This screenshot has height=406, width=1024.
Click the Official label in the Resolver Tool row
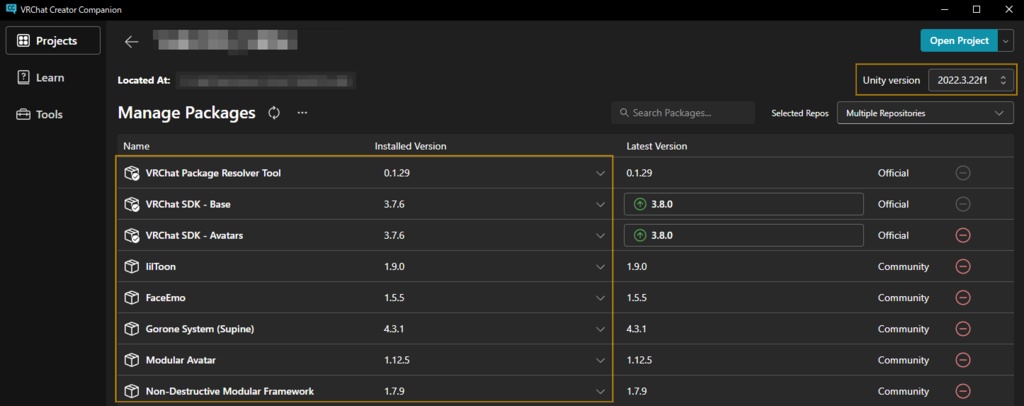coord(893,173)
